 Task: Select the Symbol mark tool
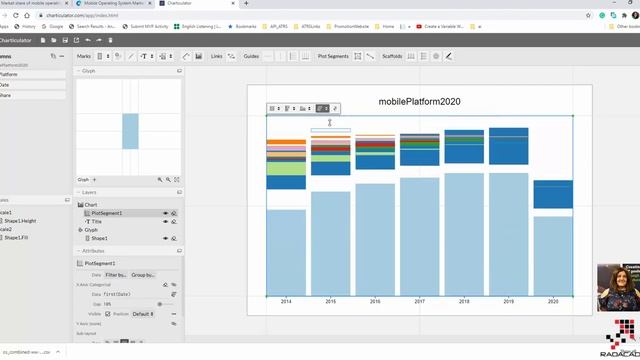tap(118, 56)
